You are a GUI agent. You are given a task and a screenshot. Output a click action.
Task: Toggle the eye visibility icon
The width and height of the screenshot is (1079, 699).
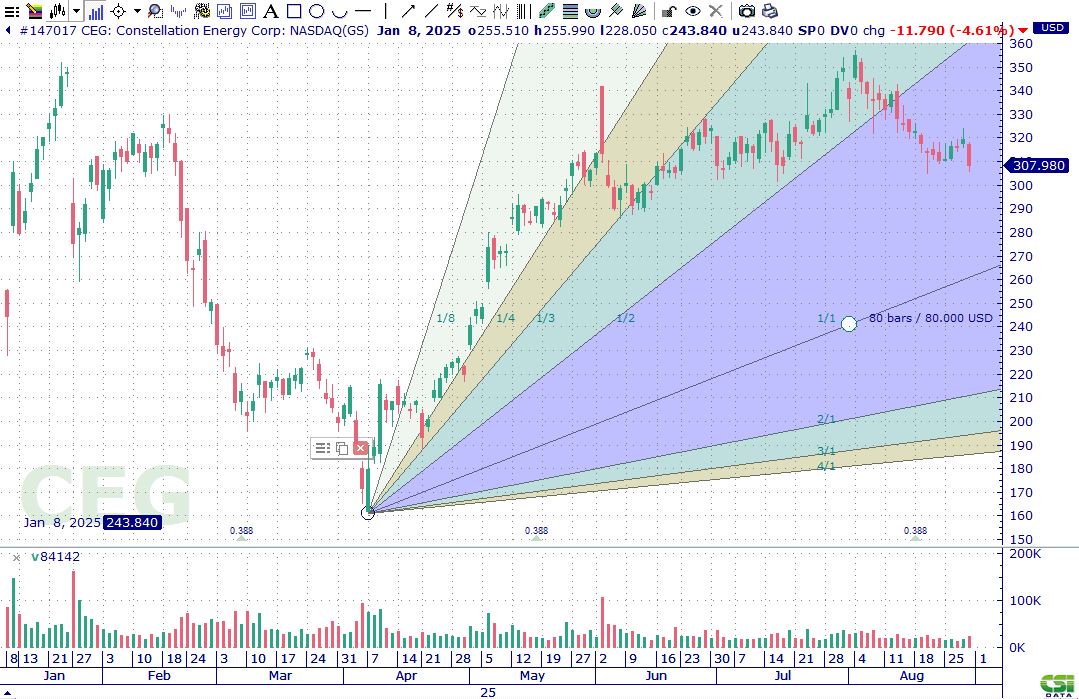692,11
